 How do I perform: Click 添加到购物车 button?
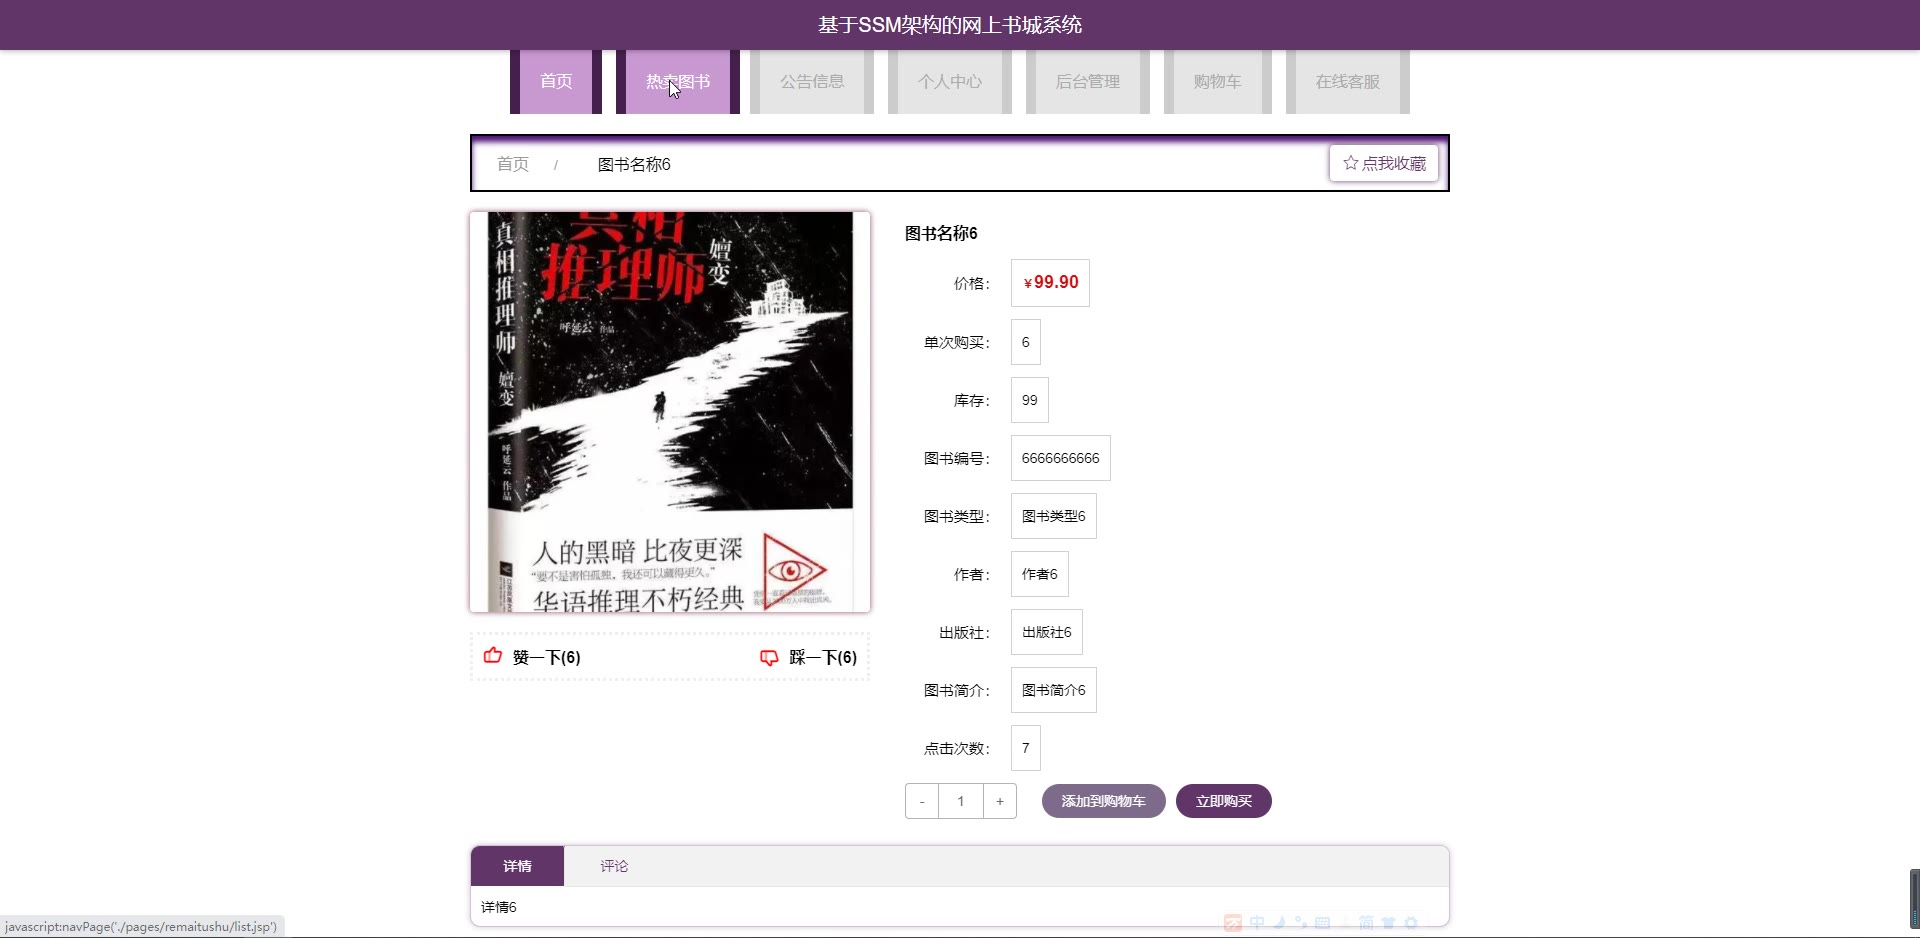click(1104, 801)
